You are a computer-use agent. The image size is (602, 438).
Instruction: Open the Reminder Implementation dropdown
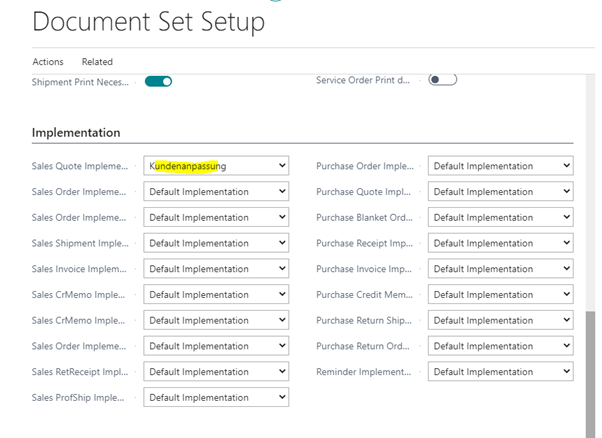click(x=500, y=371)
